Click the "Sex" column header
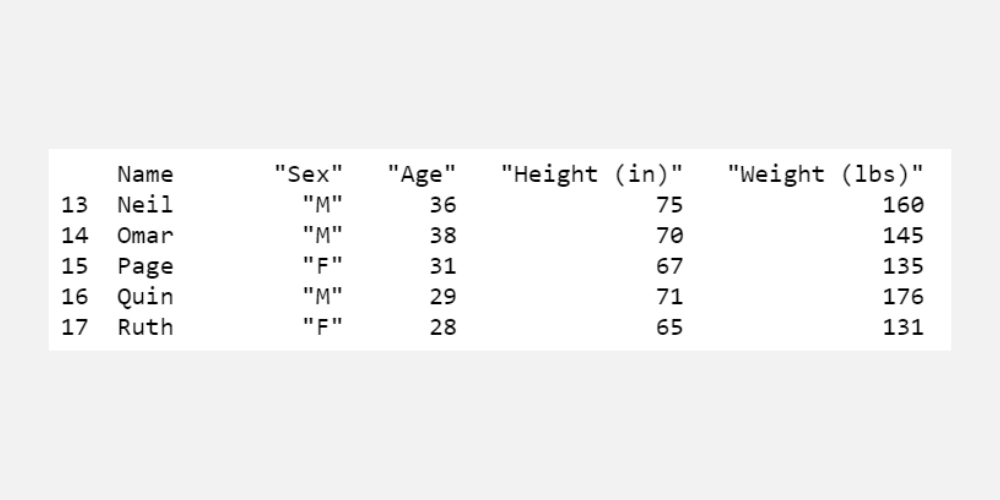 pos(309,174)
